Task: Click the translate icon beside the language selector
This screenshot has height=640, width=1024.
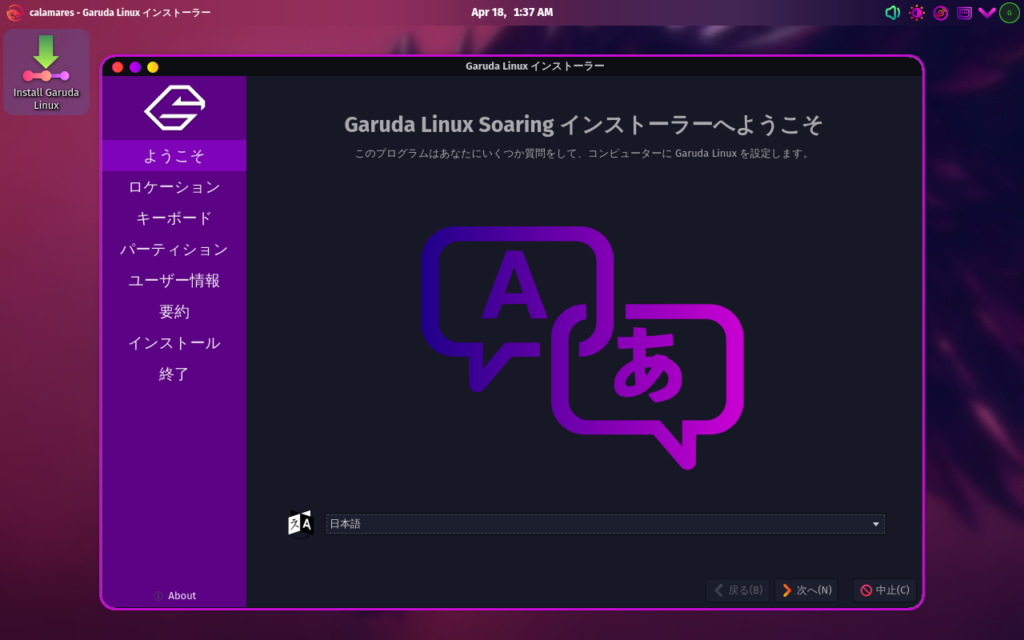Action: tap(300, 523)
